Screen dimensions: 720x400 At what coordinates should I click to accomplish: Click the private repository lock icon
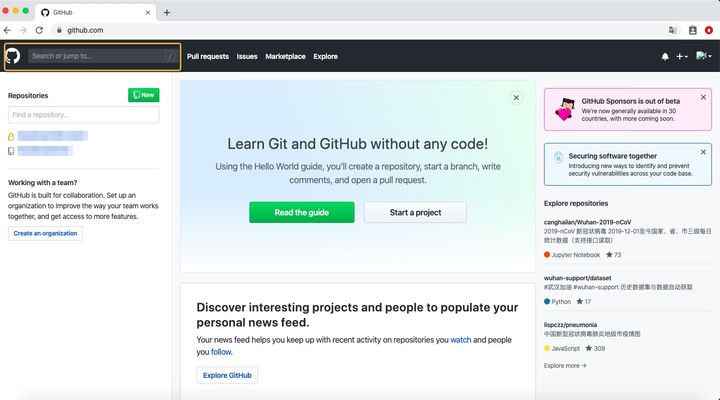coord(11,136)
